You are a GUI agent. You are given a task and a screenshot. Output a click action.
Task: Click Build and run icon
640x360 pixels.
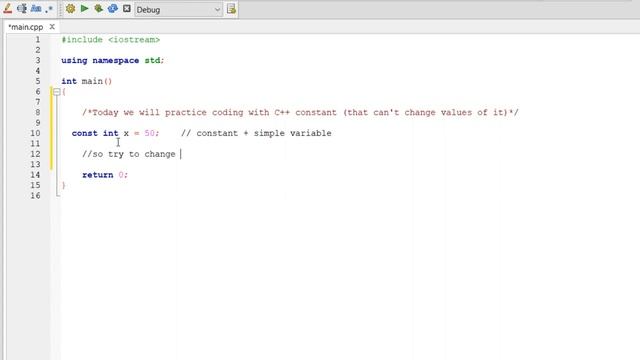[98, 9]
